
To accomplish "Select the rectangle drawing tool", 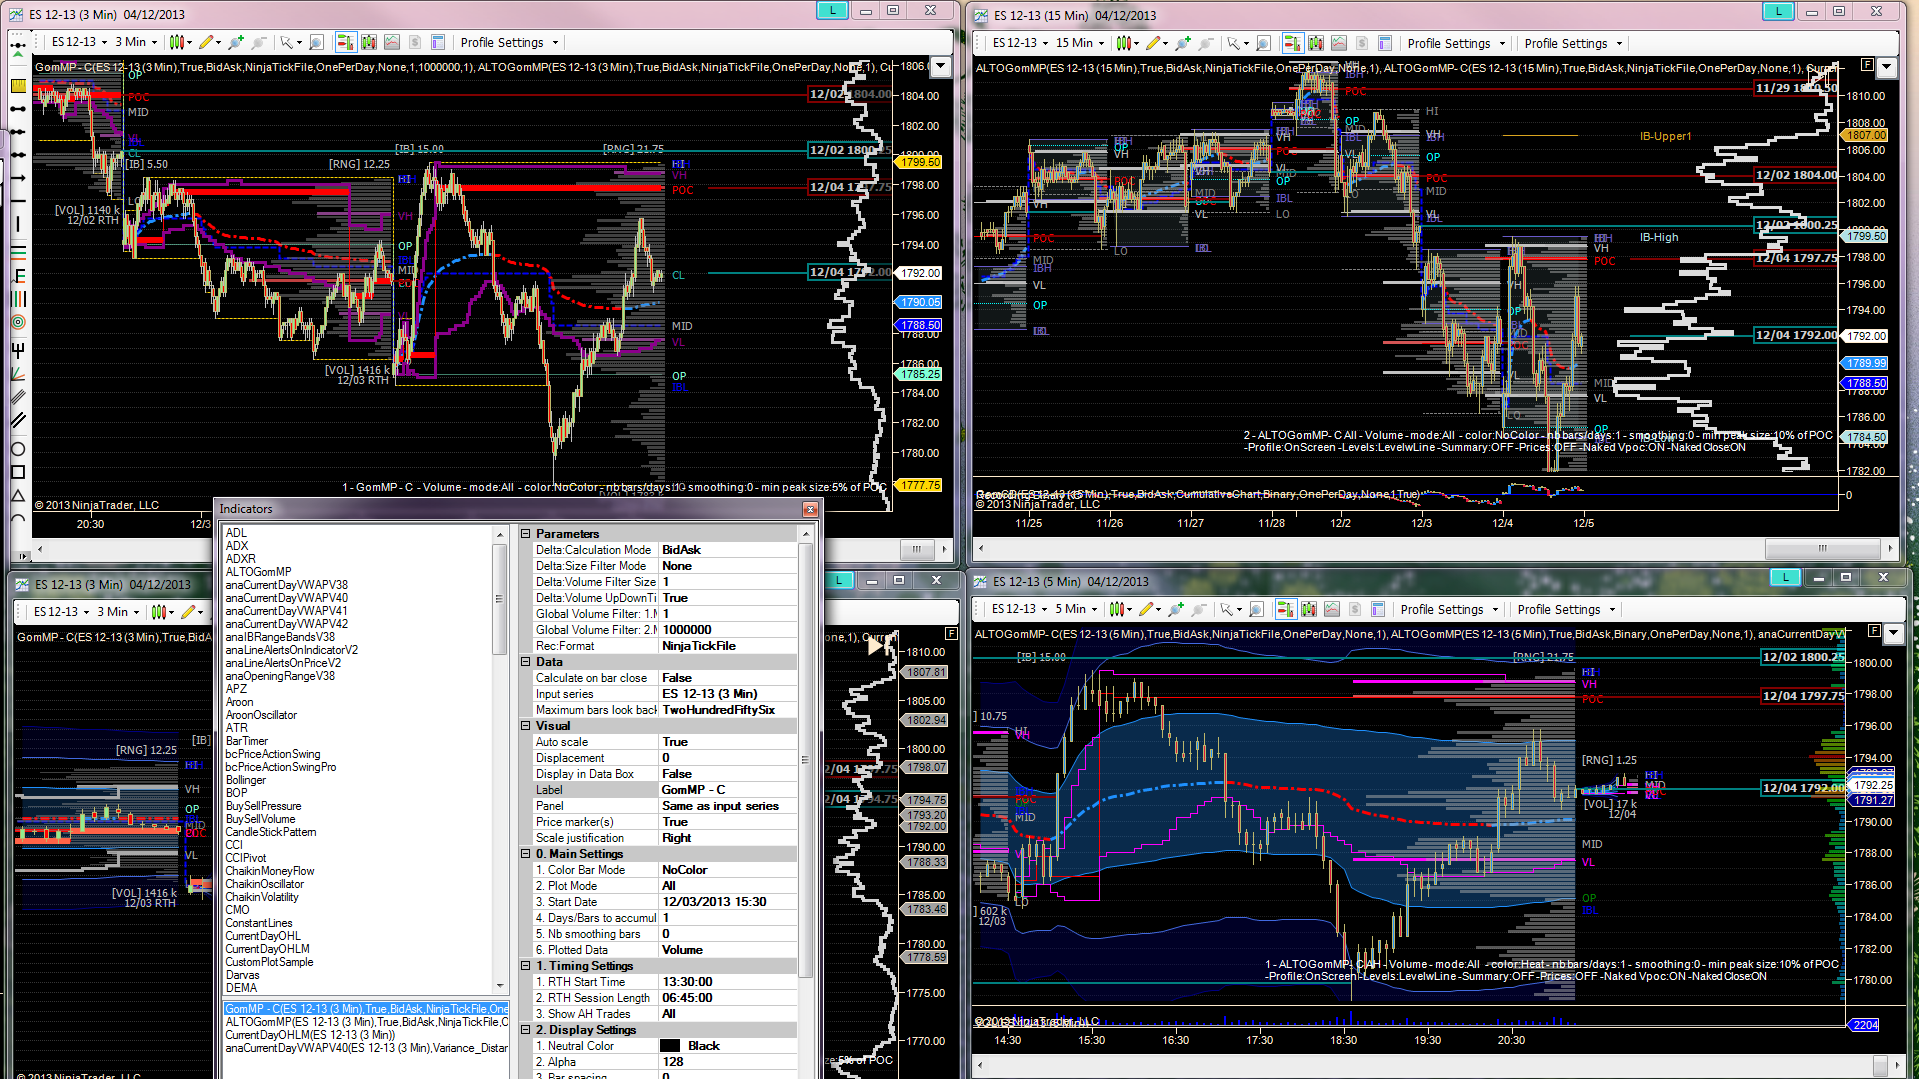I will pyautogui.click(x=18, y=472).
